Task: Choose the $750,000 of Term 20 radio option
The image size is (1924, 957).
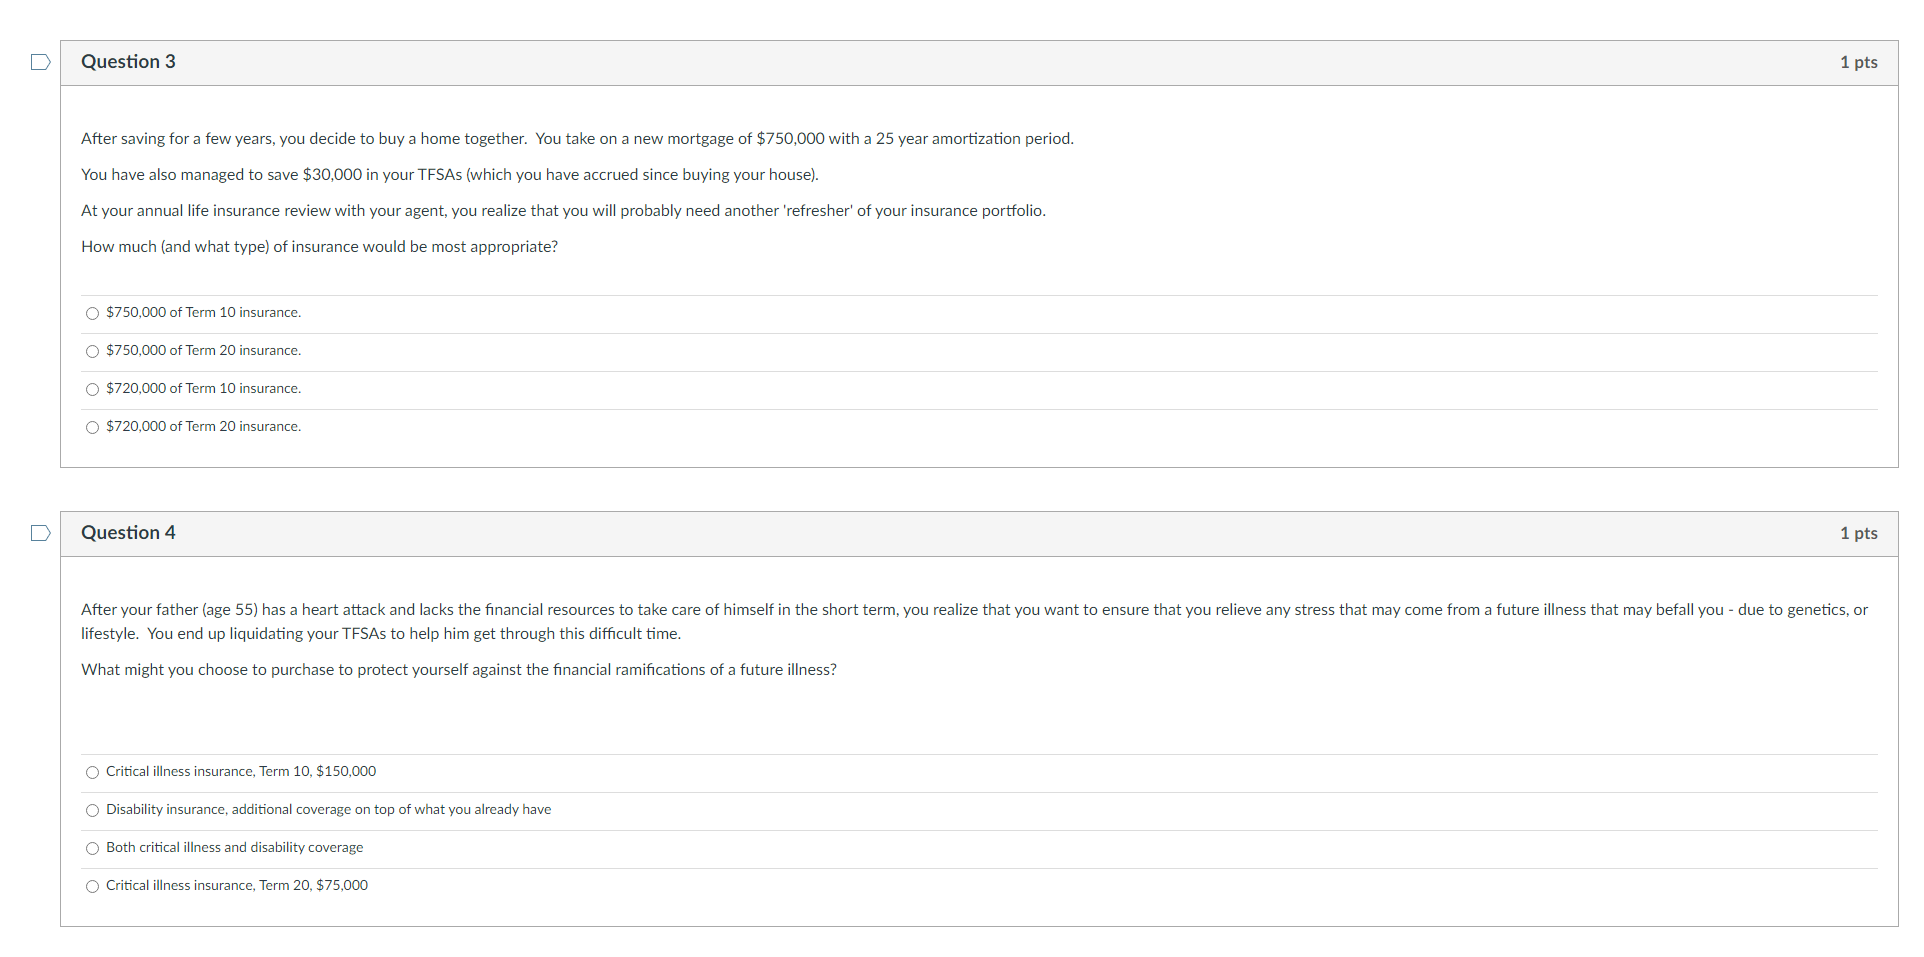Action: coord(93,351)
